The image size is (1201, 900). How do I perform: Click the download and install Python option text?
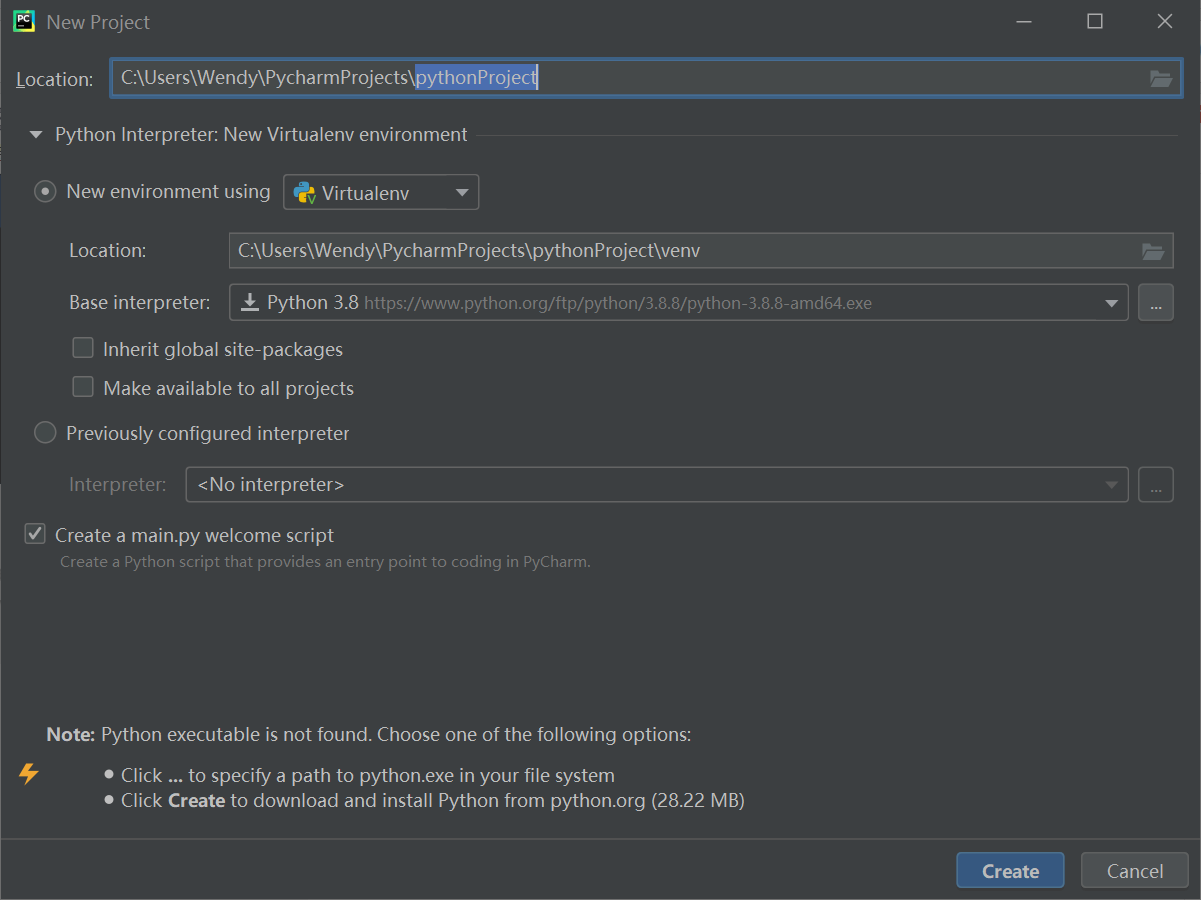pyautogui.click(x=433, y=801)
